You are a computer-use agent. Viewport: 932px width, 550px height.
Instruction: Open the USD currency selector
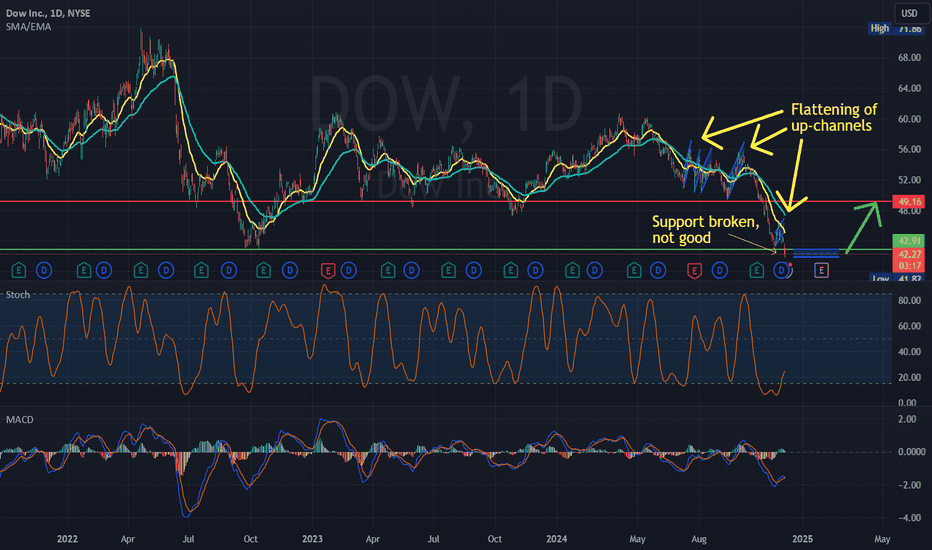(909, 13)
